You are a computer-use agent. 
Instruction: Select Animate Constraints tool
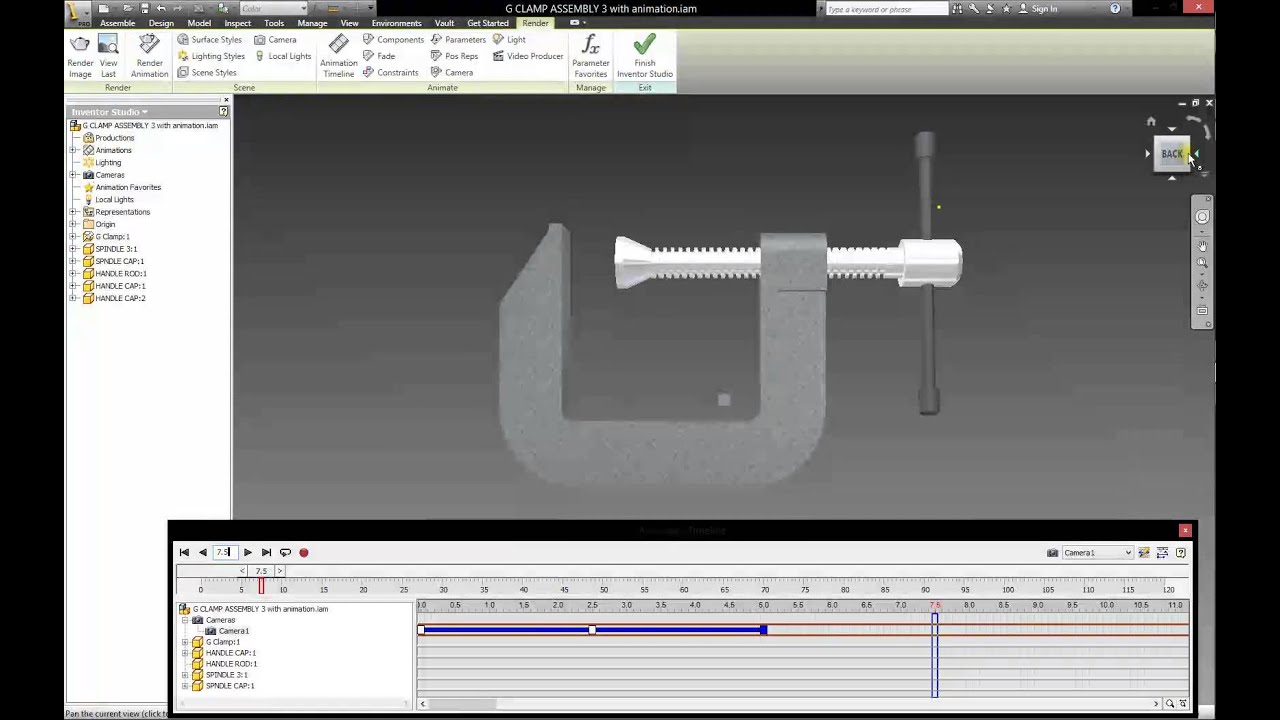coord(390,72)
